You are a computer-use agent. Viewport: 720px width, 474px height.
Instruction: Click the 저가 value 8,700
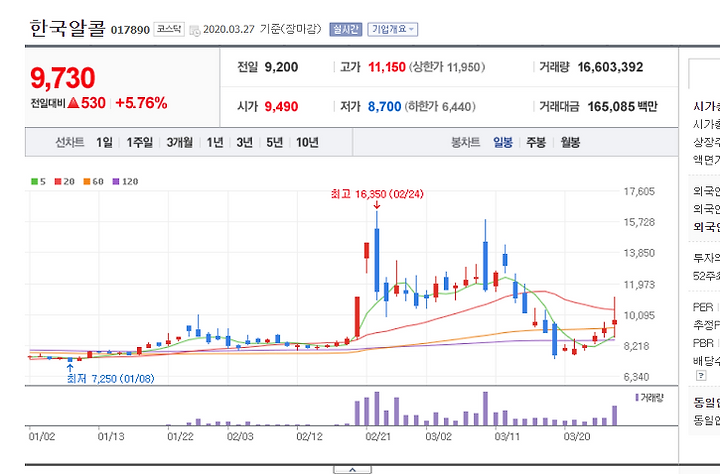click(x=384, y=107)
